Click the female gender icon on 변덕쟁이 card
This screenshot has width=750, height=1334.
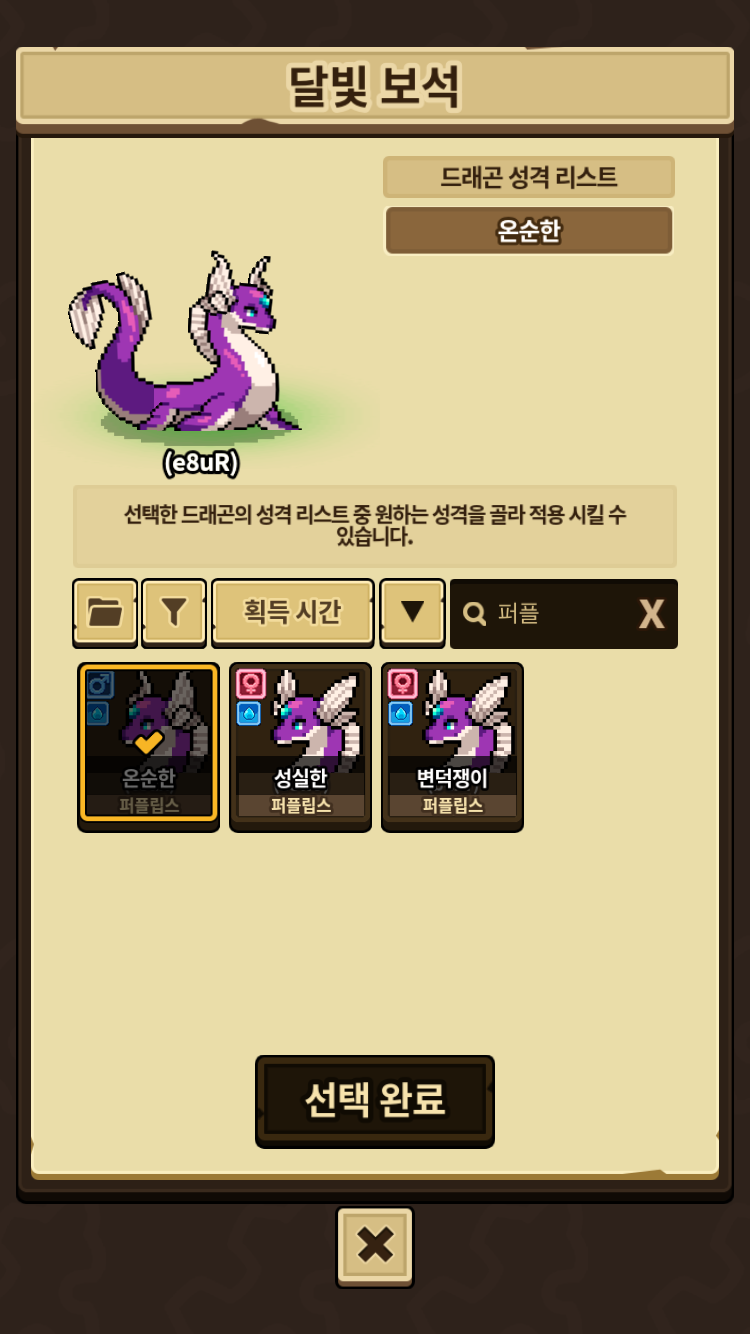point(402,684)
